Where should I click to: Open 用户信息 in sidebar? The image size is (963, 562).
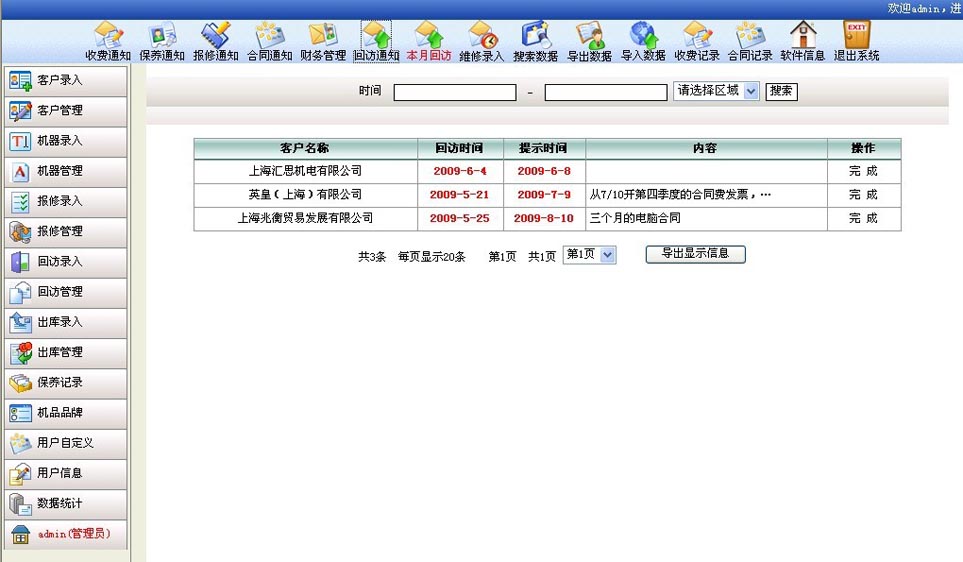[66, 473]
